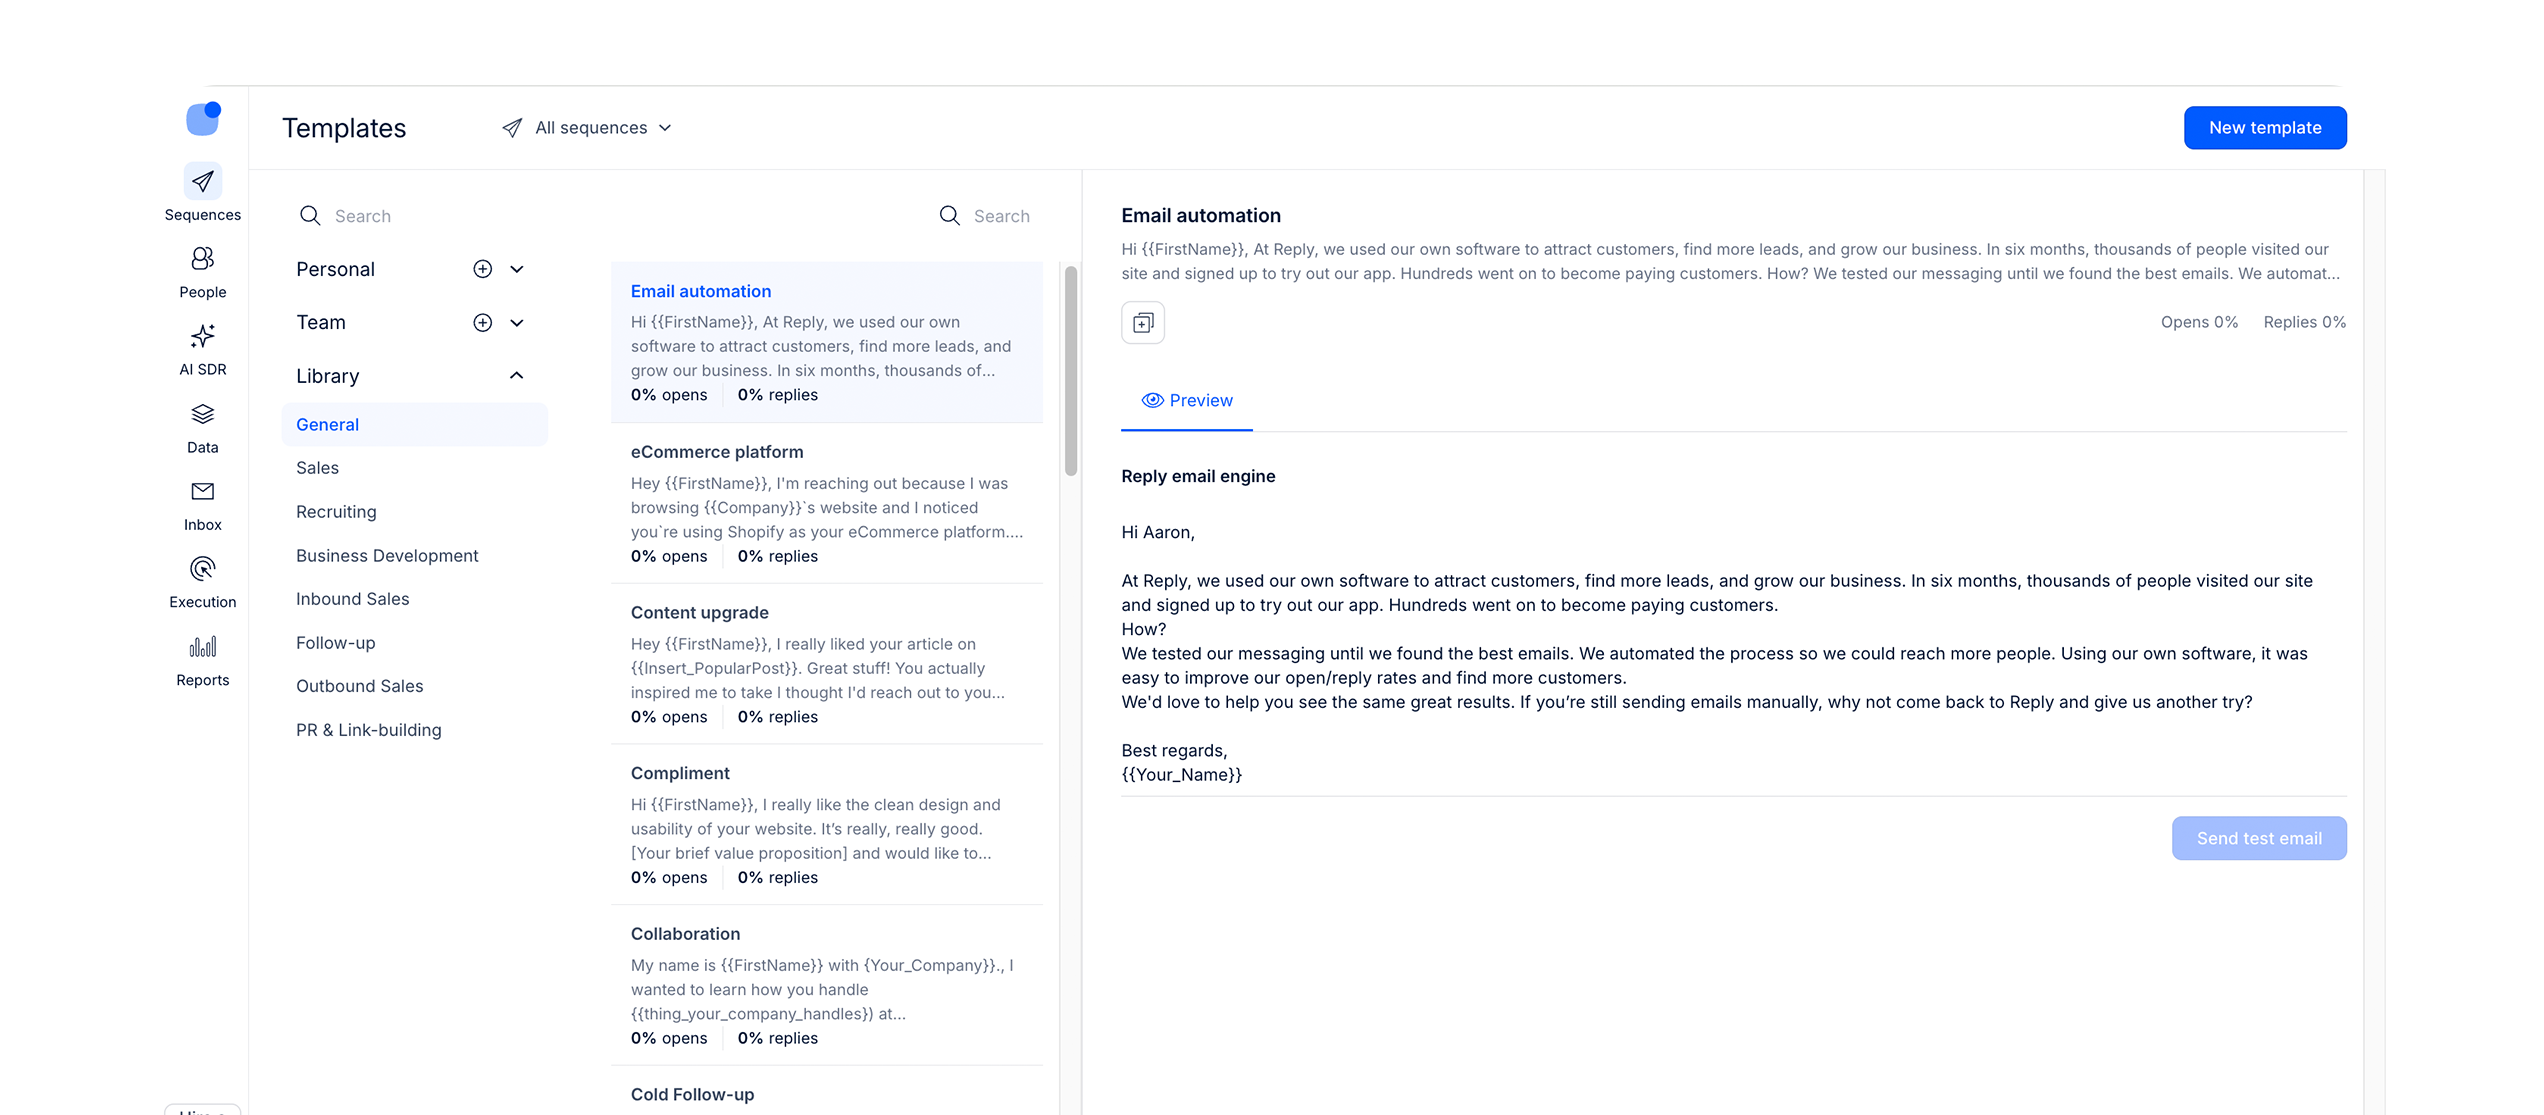Viewport: 2544px width, 1115px height.
Task: Open Reports from the sidebar
Action: [203, 660]
